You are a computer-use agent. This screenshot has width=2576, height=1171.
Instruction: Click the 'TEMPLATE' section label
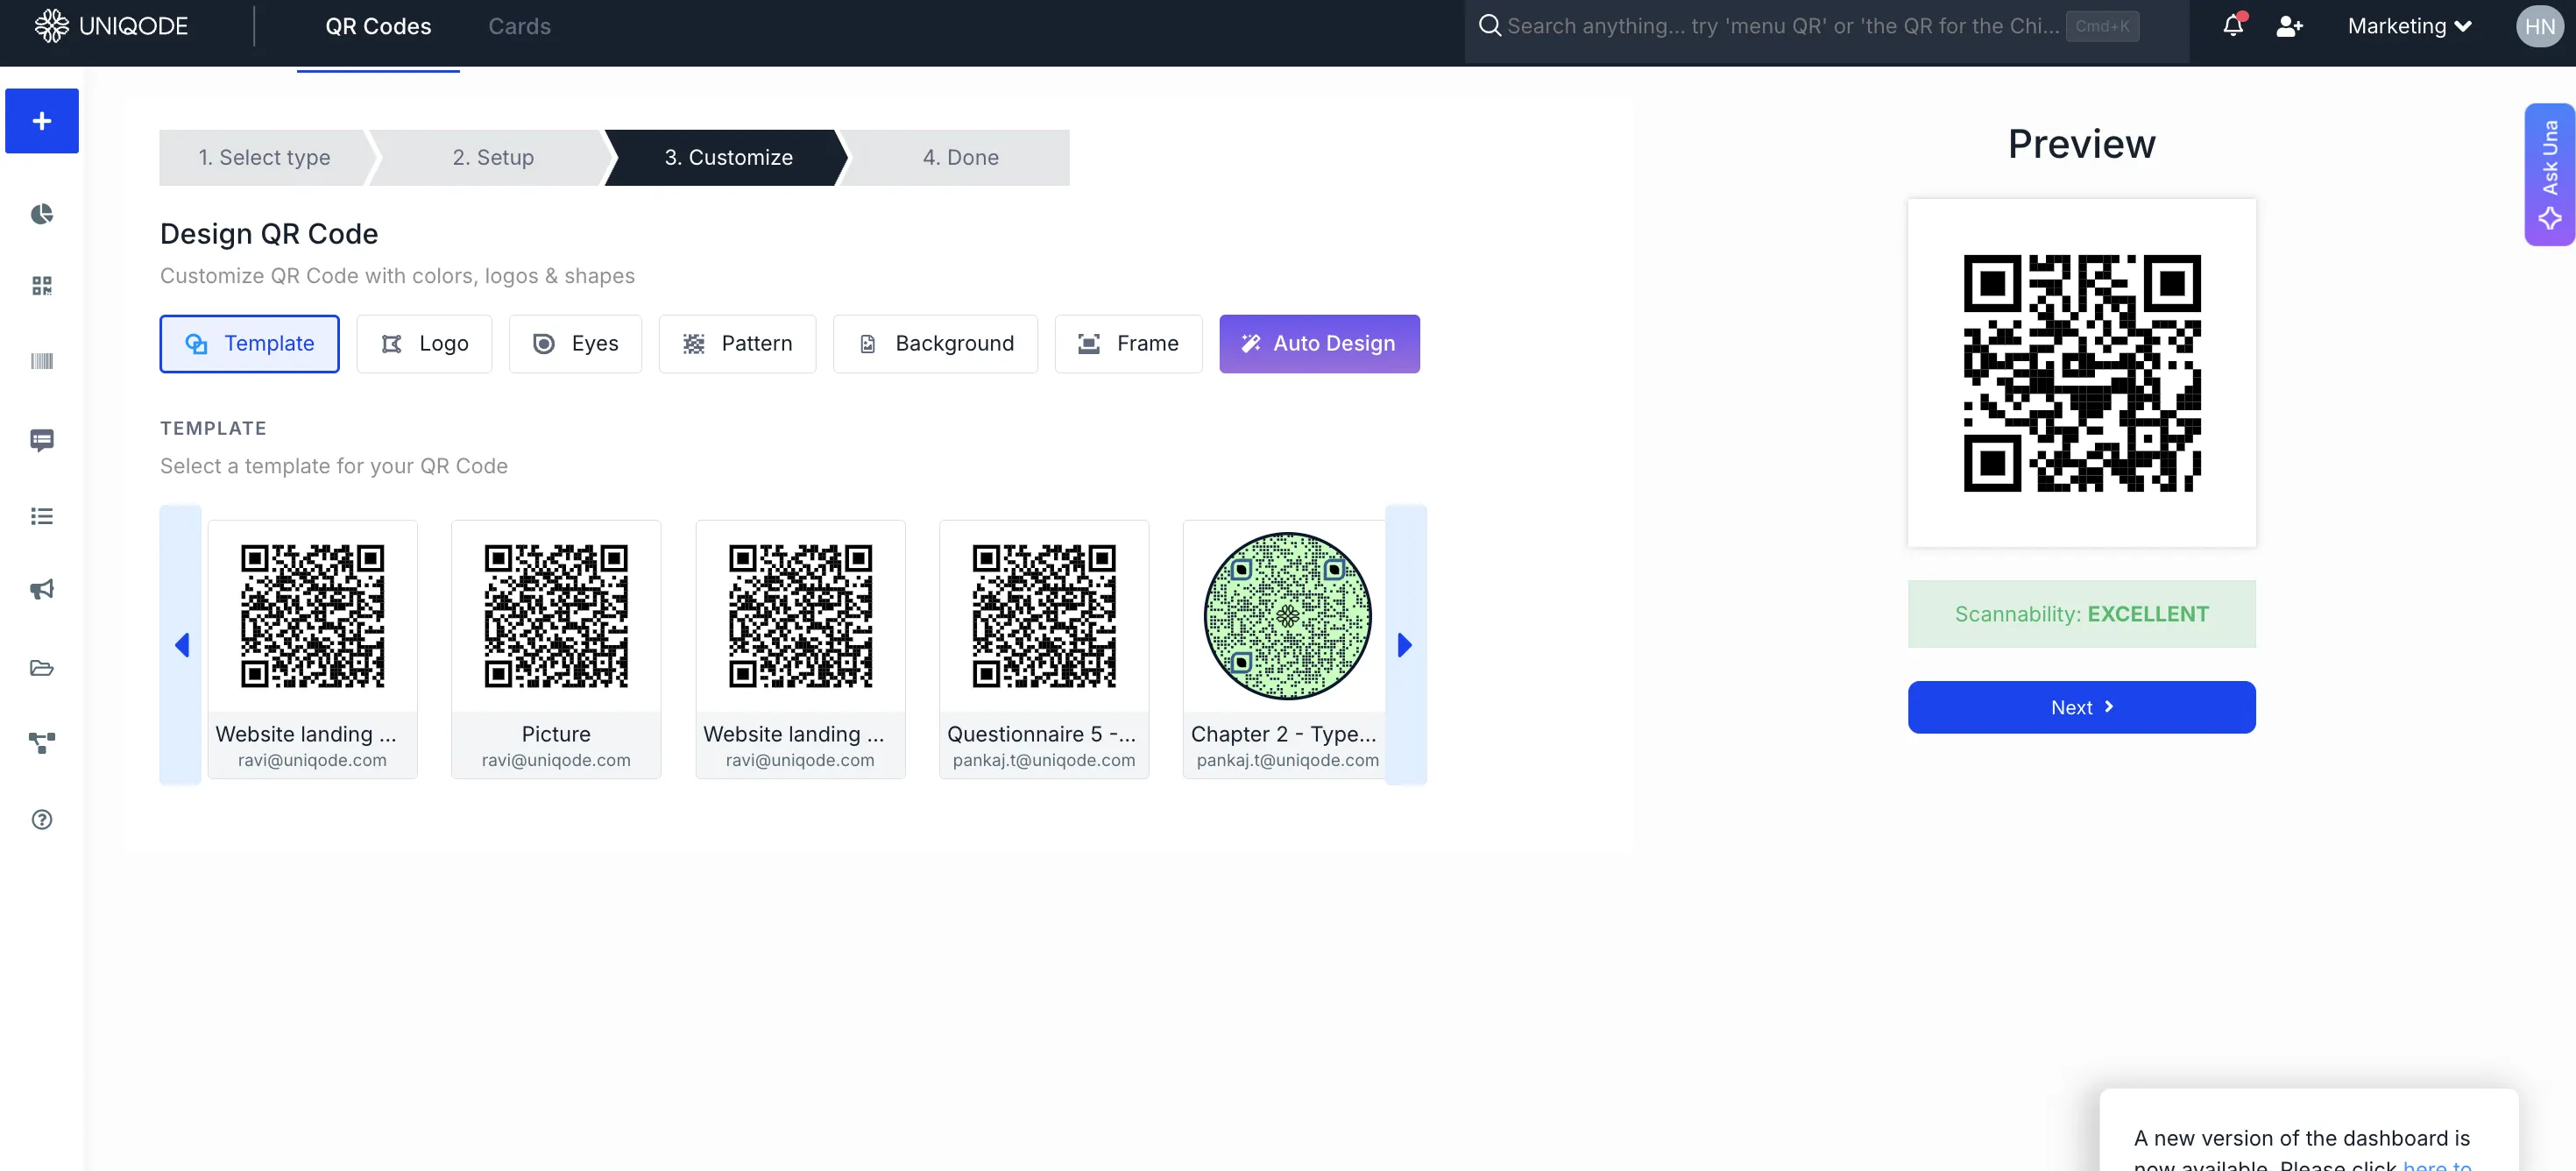point(213,428)
